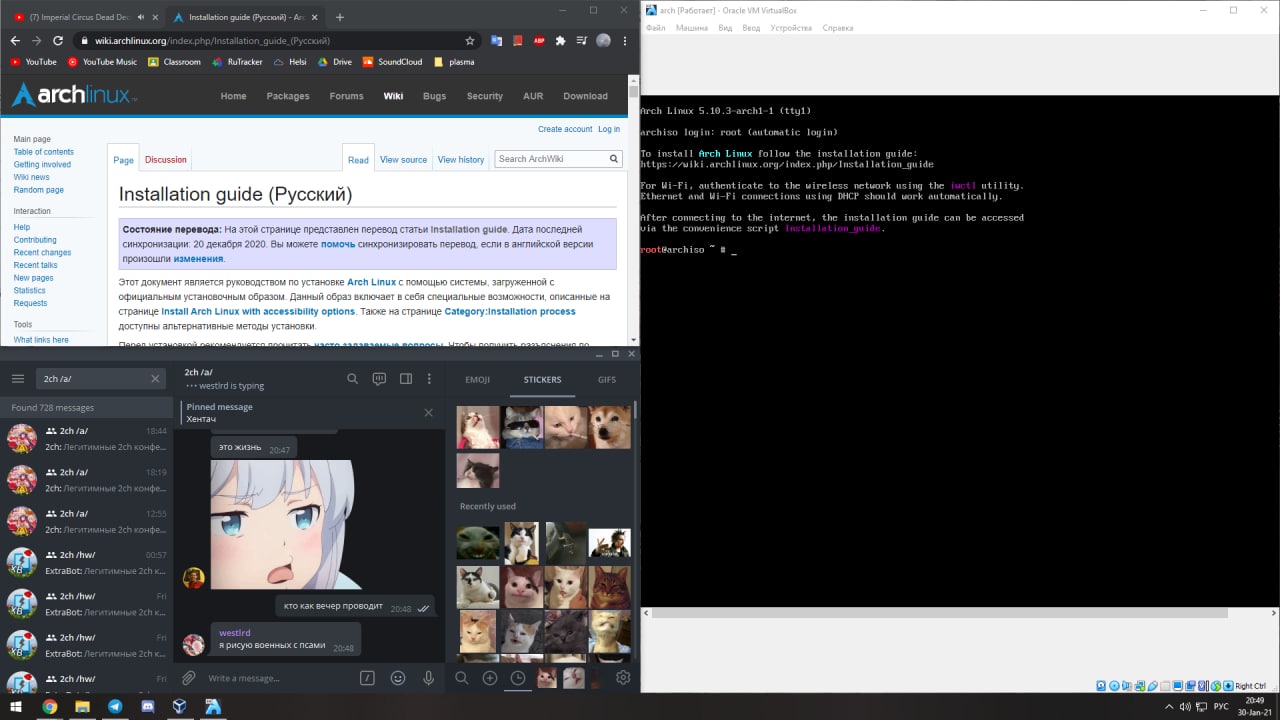
Task: Click VirtualBox network status icon
Action: (x=1140, y=686)
